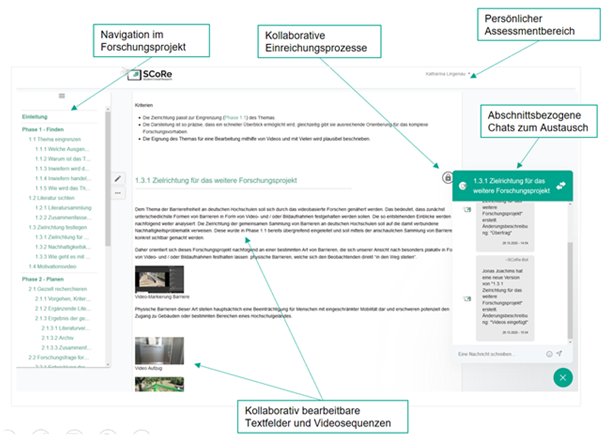606x443 pixels.
Task: Click the 'Kriterien' label above the bullet list
Action: [x=144, y=105]
